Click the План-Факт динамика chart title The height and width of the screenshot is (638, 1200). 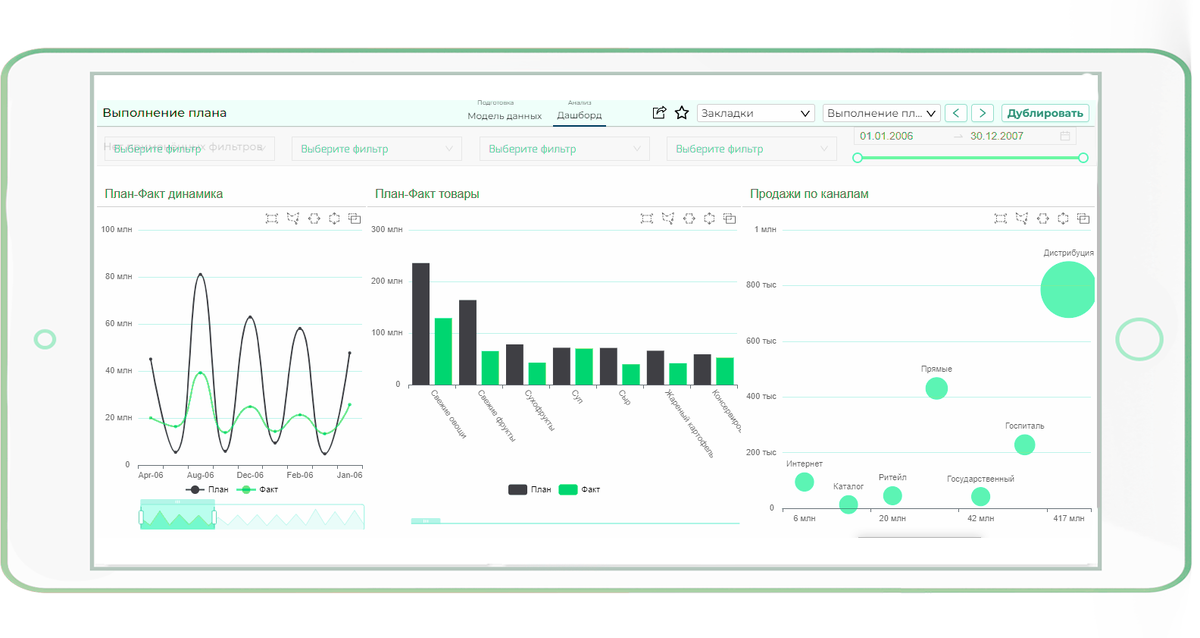pyautogui.click(x=164, y=194)
